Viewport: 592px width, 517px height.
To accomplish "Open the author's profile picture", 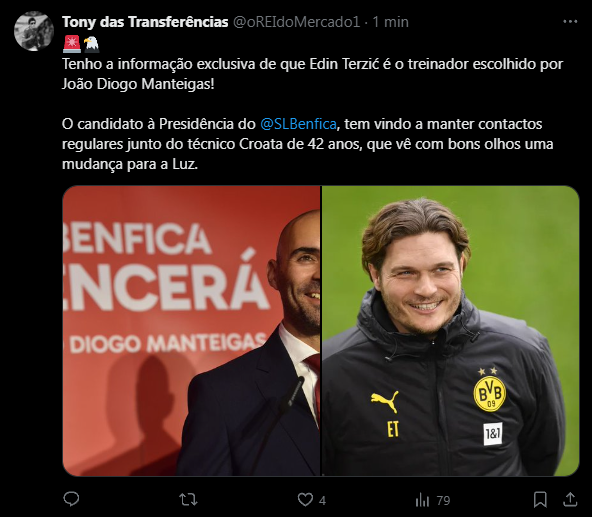I will click(34, 31).
